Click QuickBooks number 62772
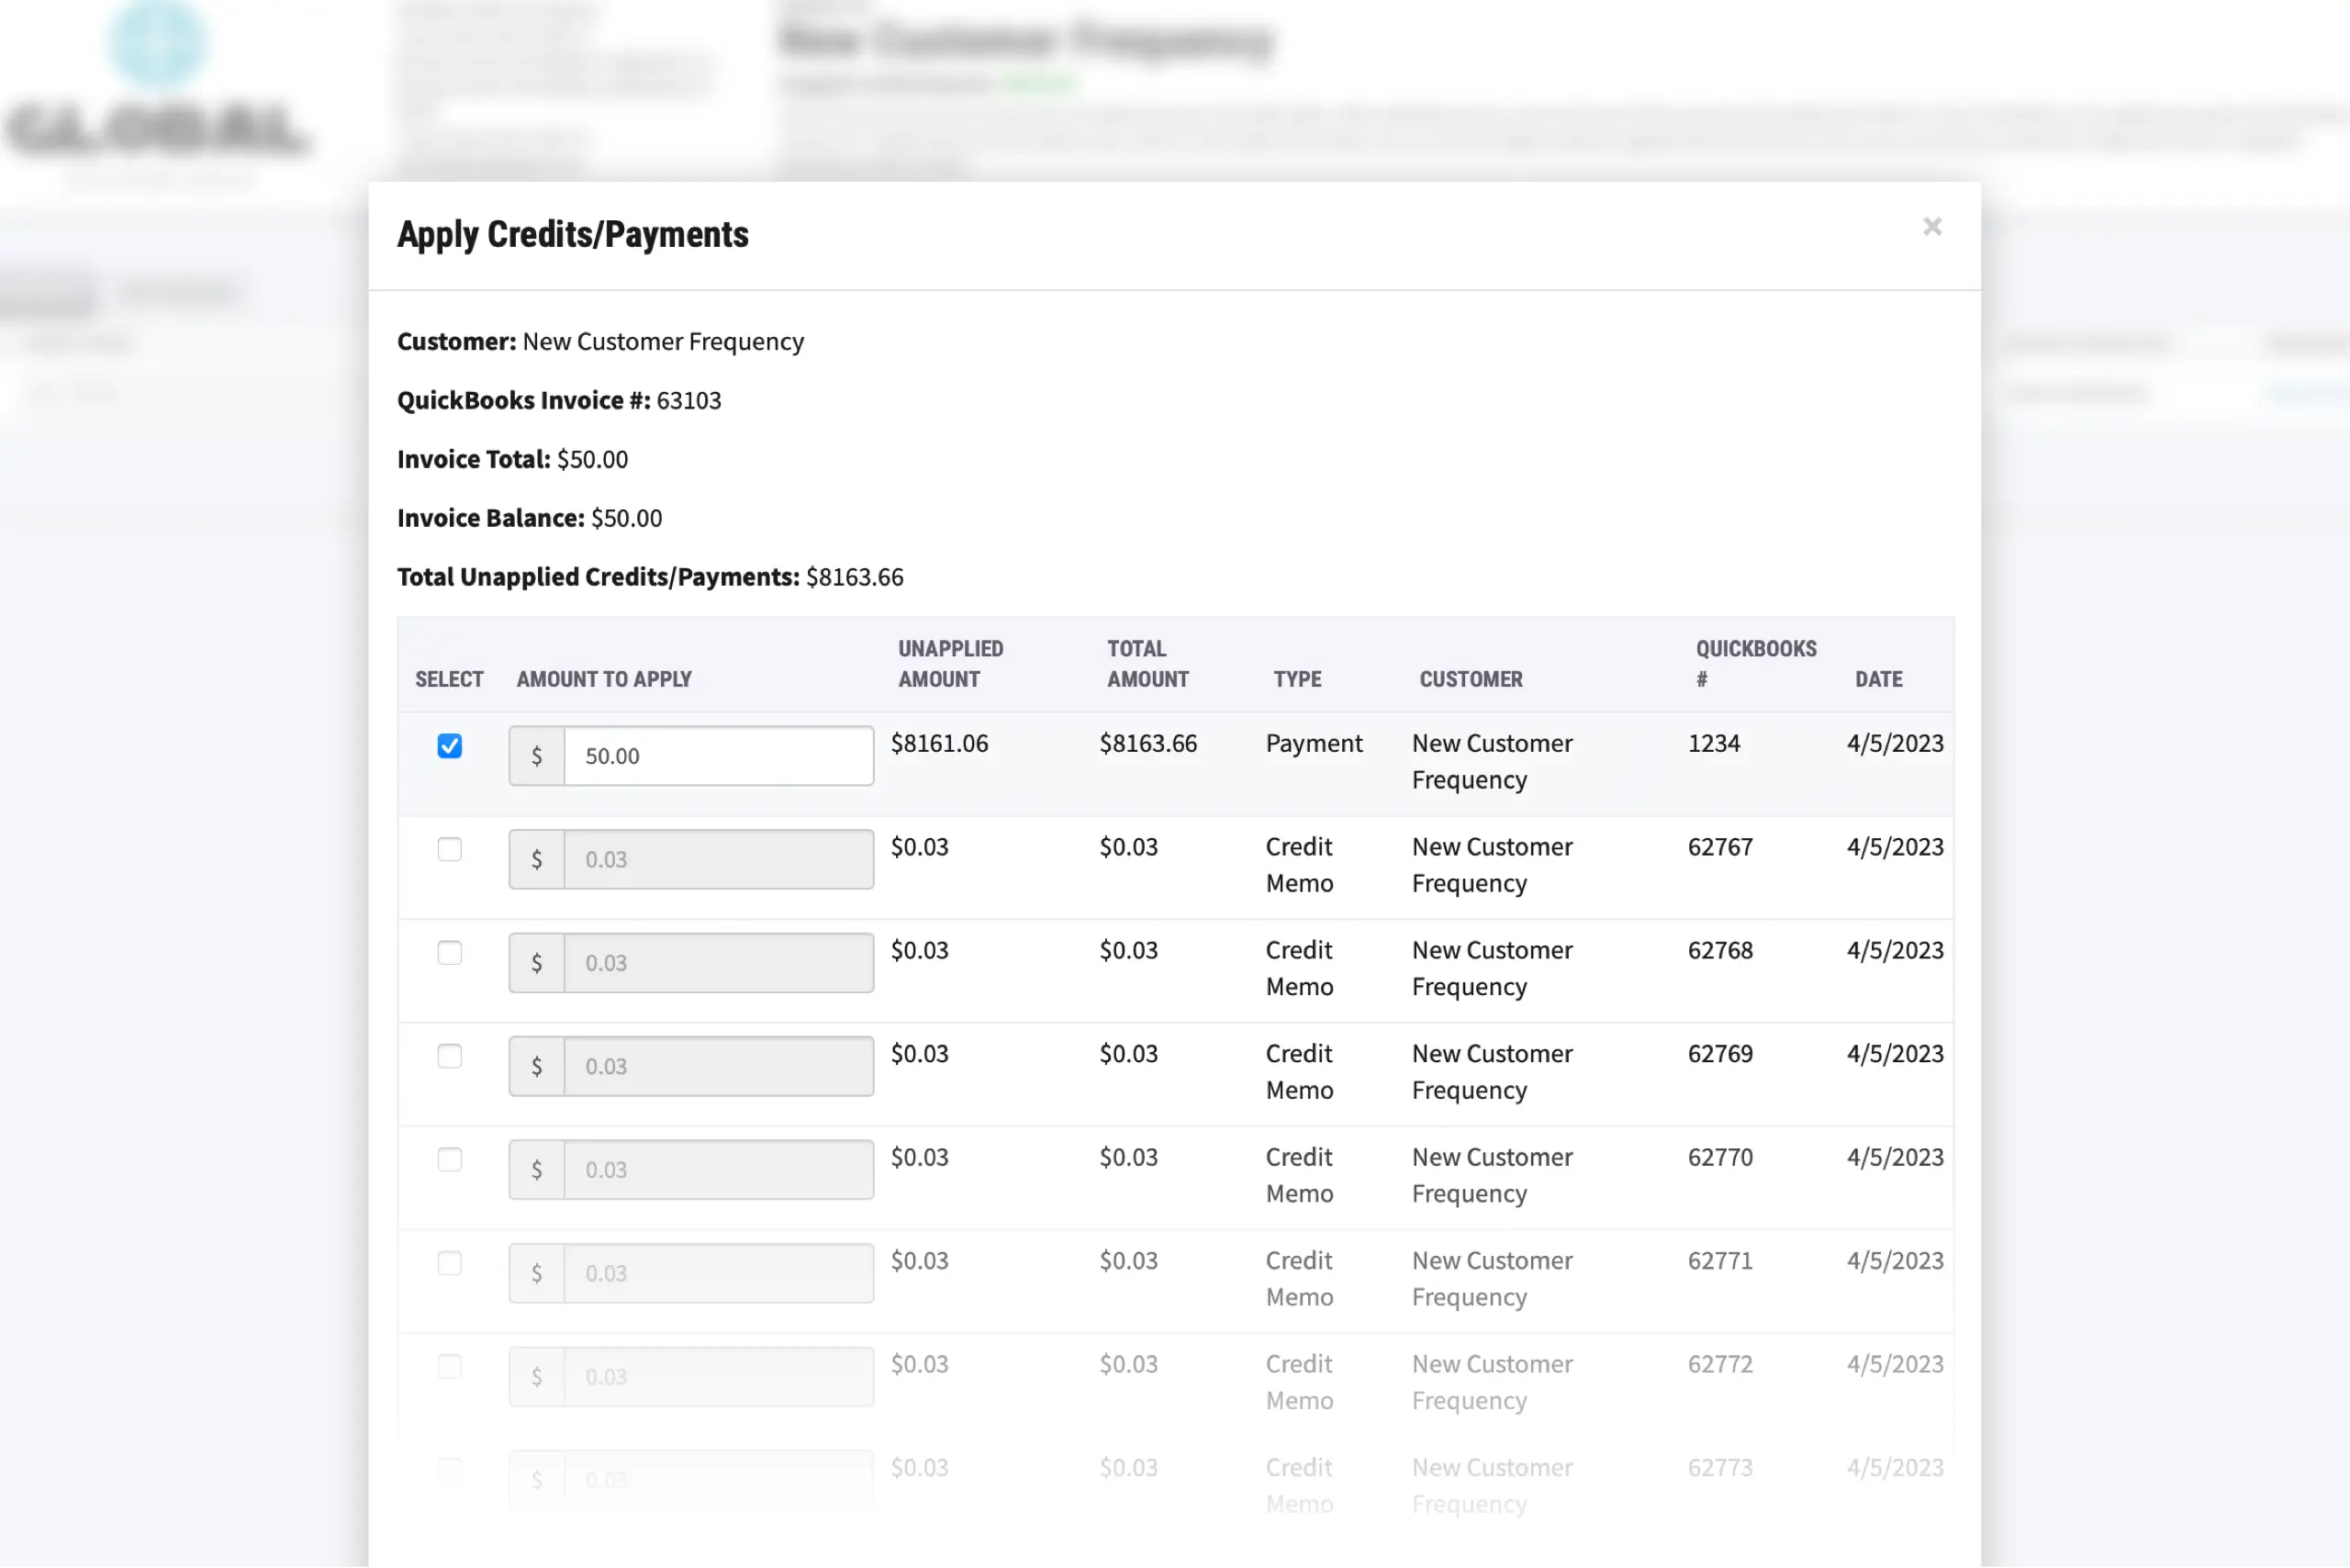The width and height of the screenshot is (2350, 1568). coord(1719,1364)
